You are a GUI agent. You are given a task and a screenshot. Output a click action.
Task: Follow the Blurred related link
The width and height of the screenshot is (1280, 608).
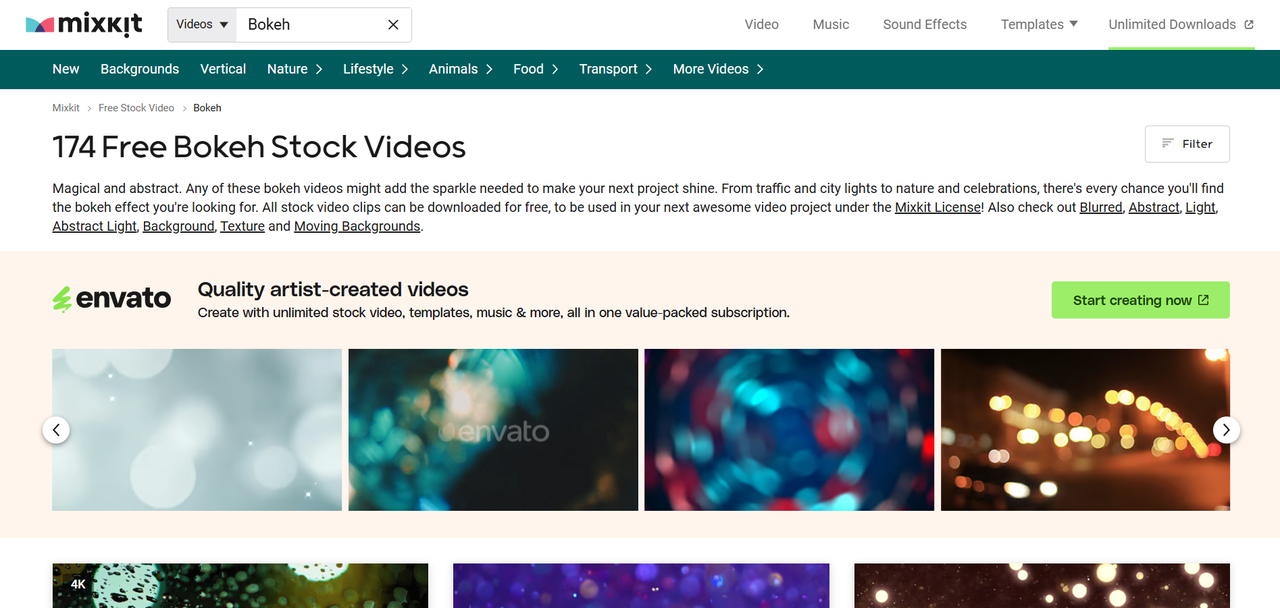pos(1101,208)
